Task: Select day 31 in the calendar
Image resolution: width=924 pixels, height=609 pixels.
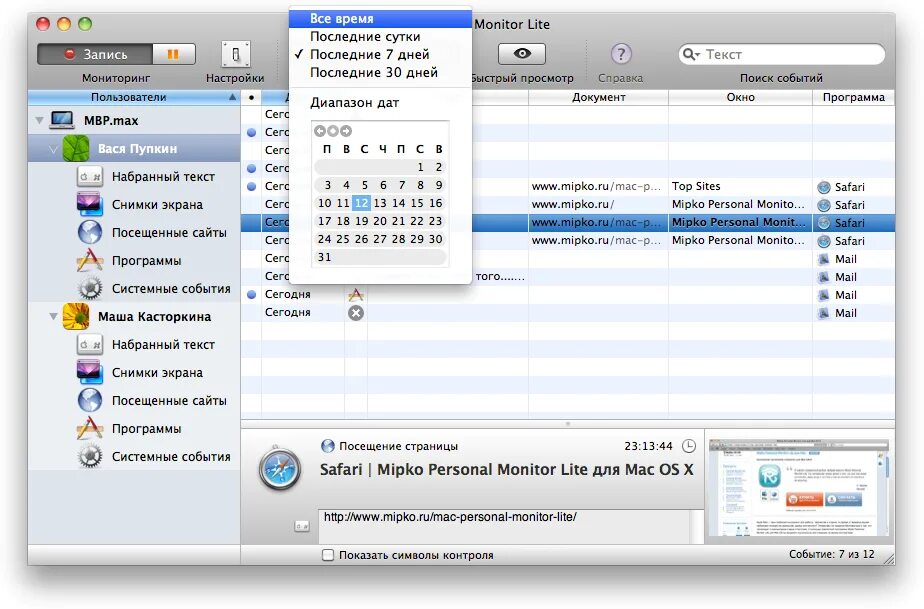Action: coord(325,257)
